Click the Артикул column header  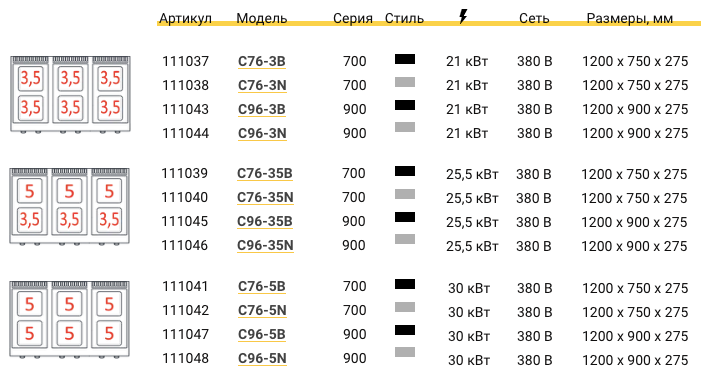coord(185,18)
